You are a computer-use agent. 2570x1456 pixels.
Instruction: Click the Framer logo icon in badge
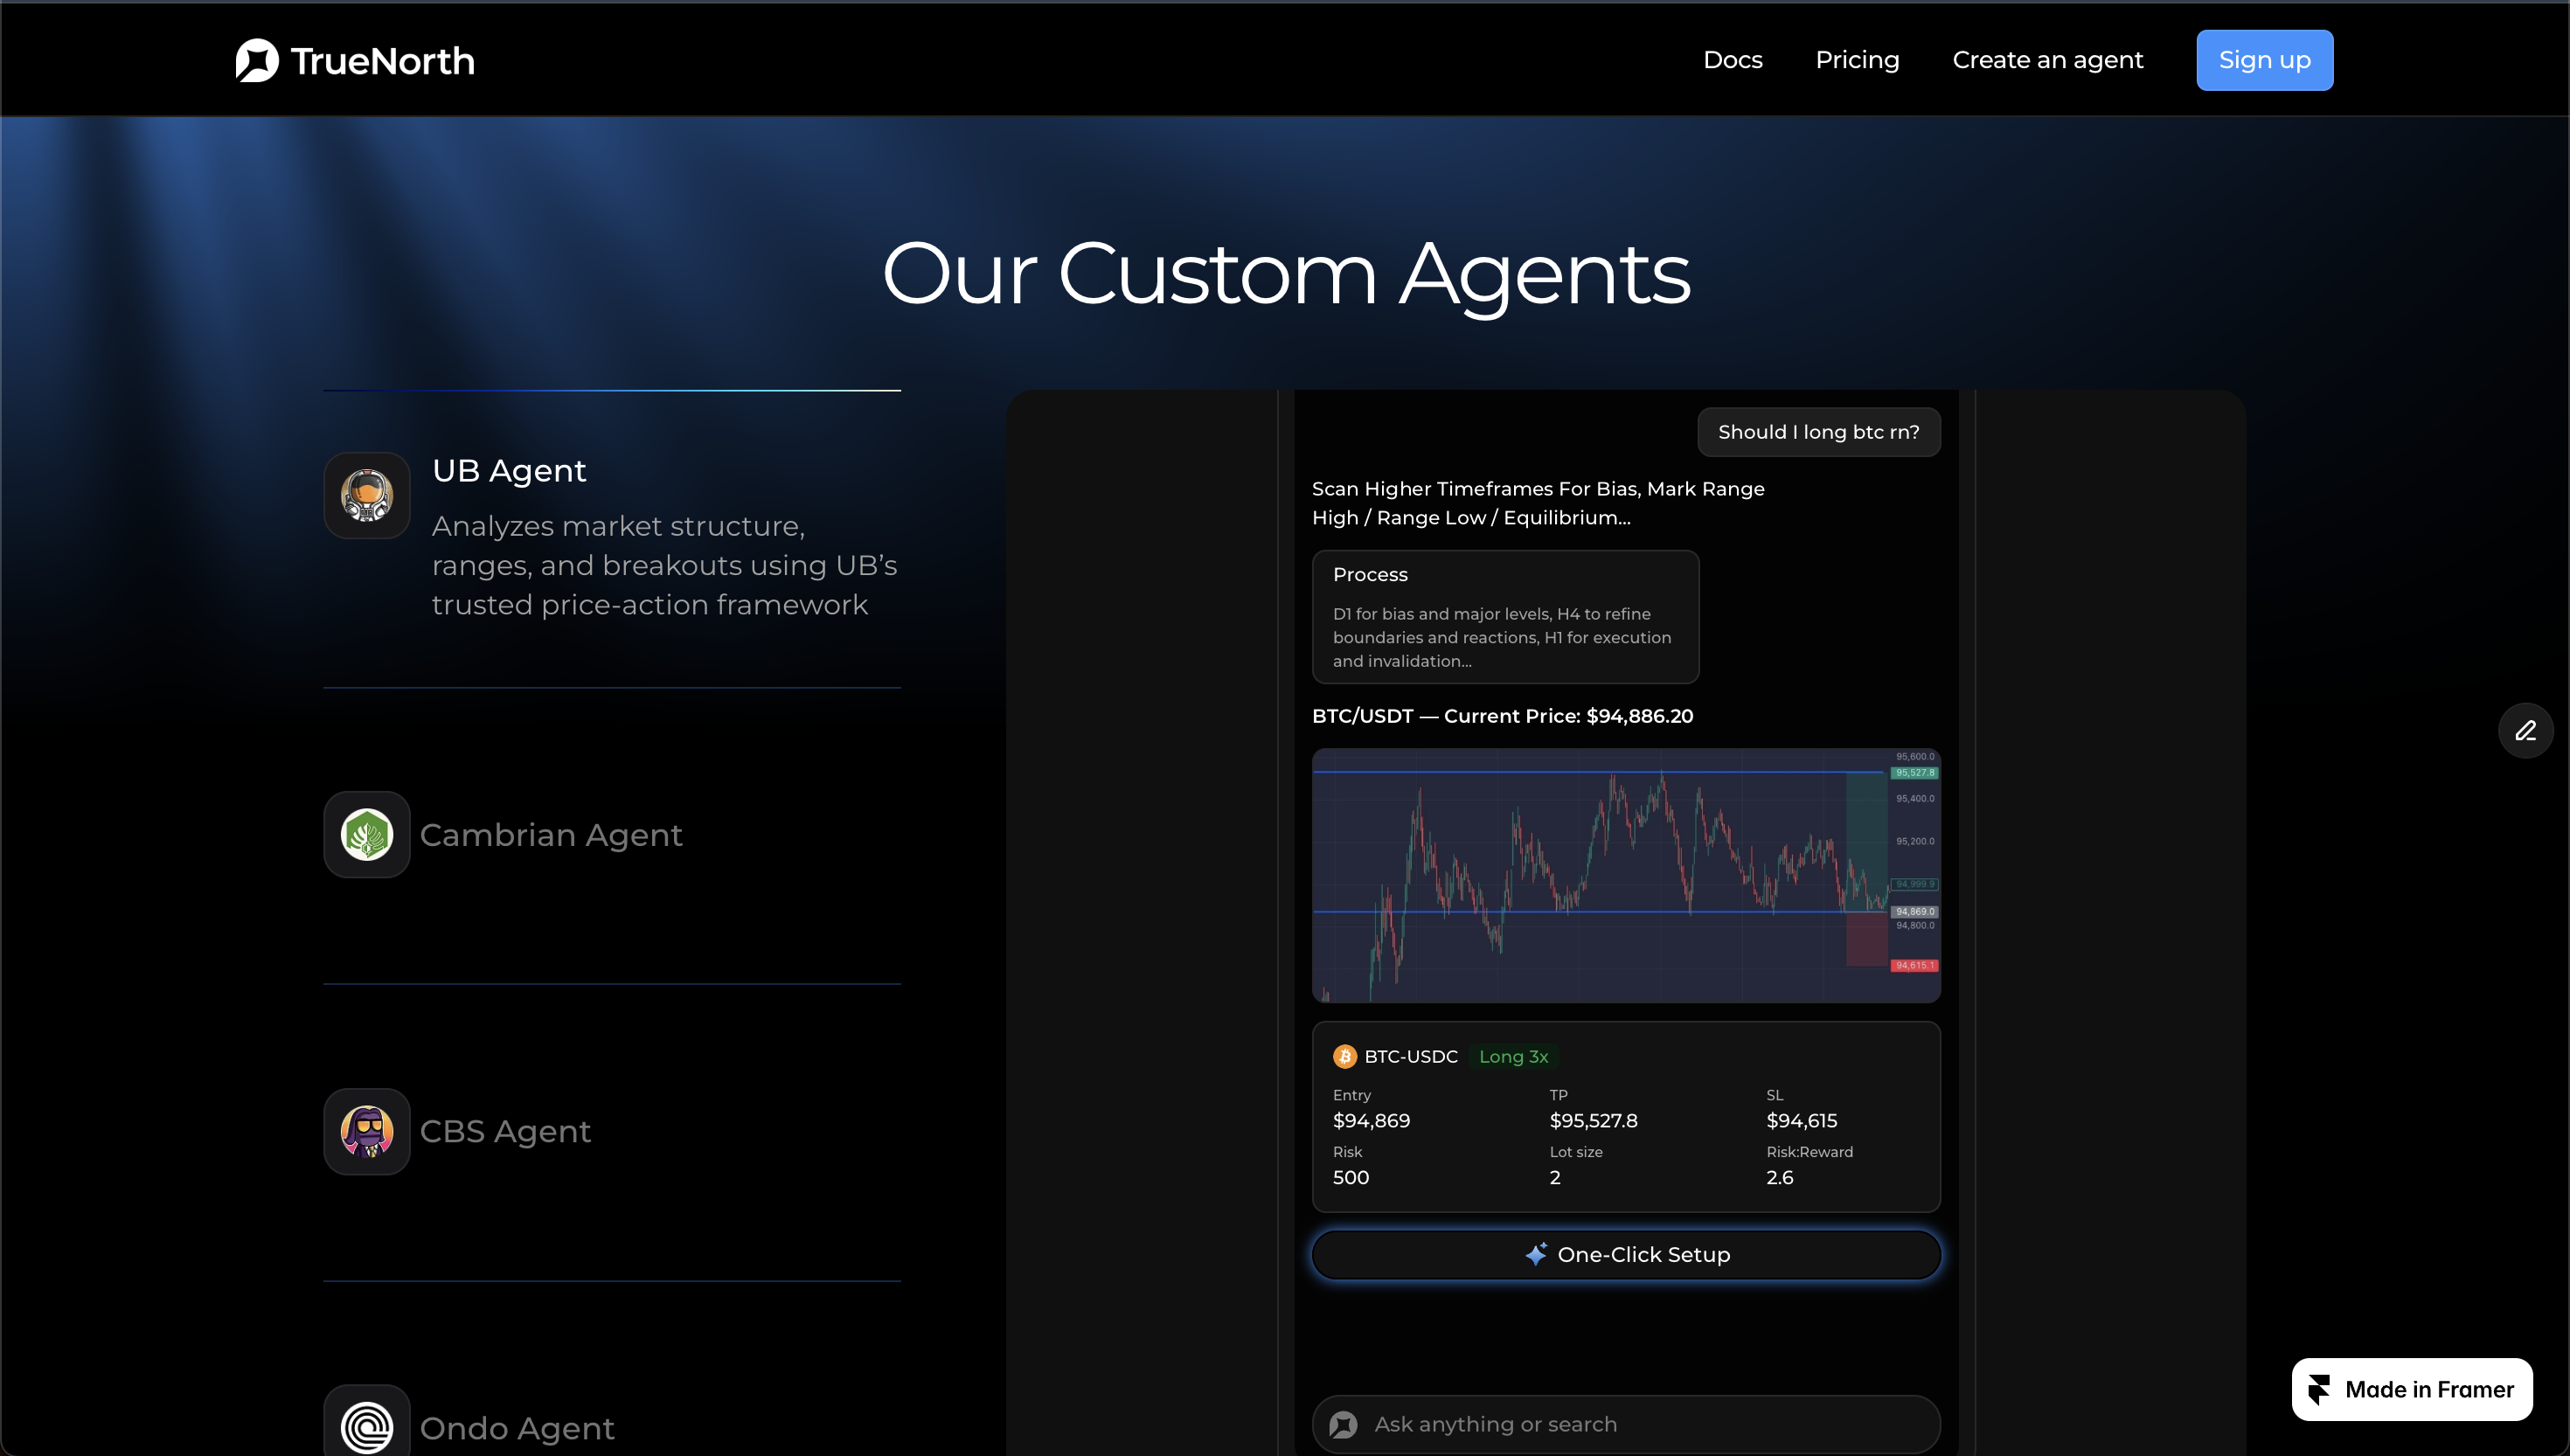point(2319,1389)
